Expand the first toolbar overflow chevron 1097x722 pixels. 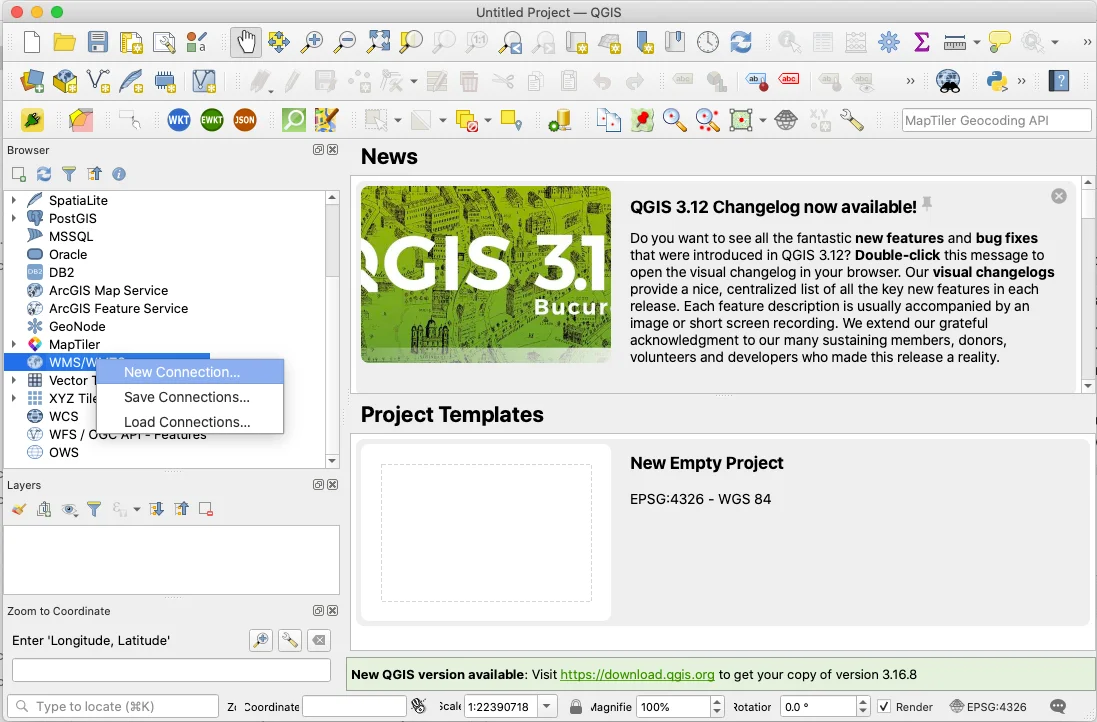(1087, 42)
